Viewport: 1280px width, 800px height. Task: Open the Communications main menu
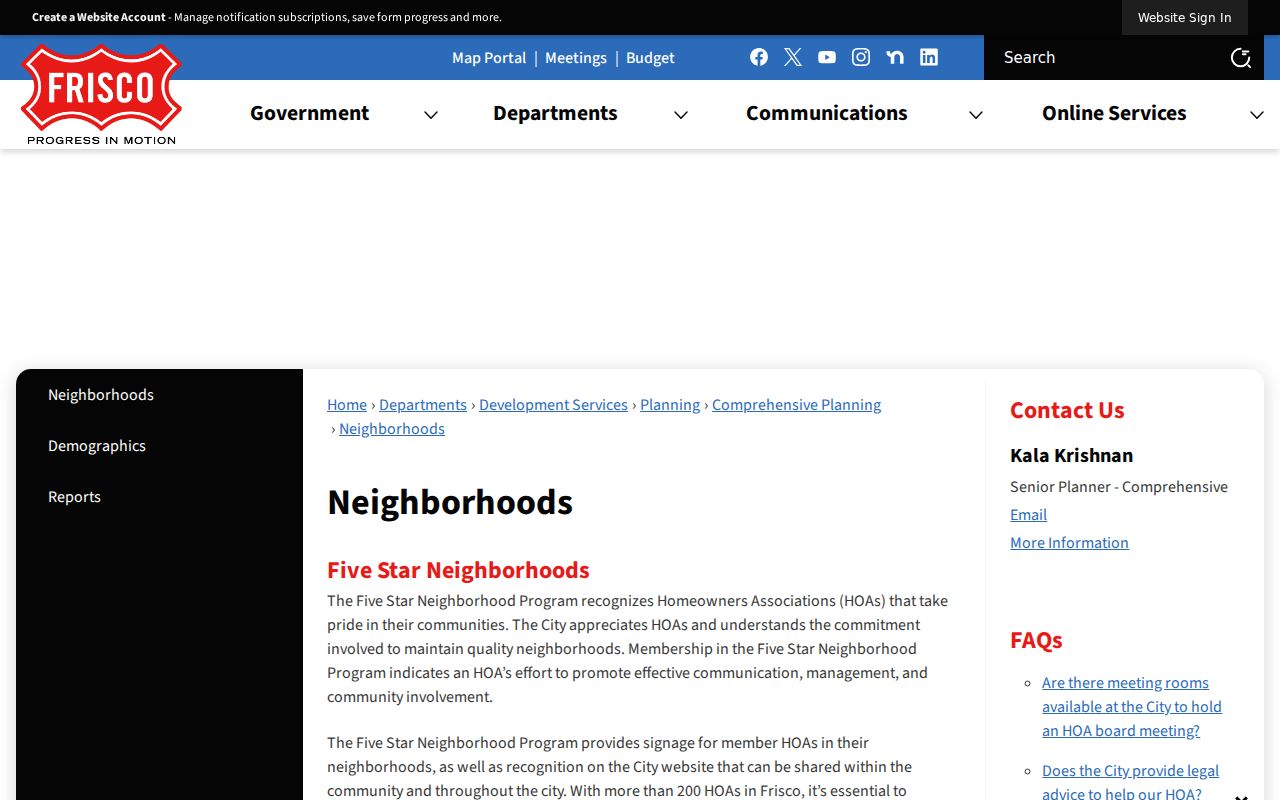click(827, 113)
